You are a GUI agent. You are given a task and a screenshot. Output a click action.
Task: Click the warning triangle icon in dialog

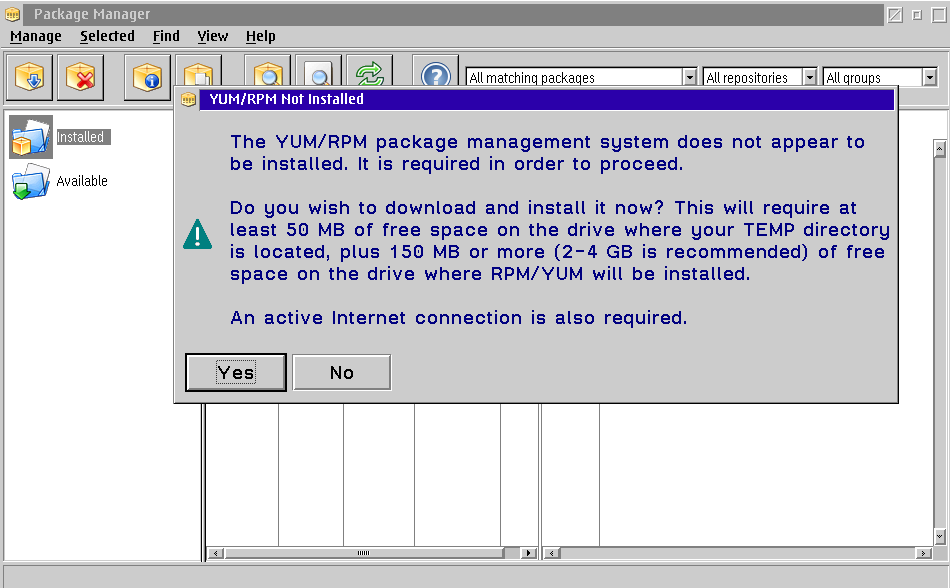(198, 235)
